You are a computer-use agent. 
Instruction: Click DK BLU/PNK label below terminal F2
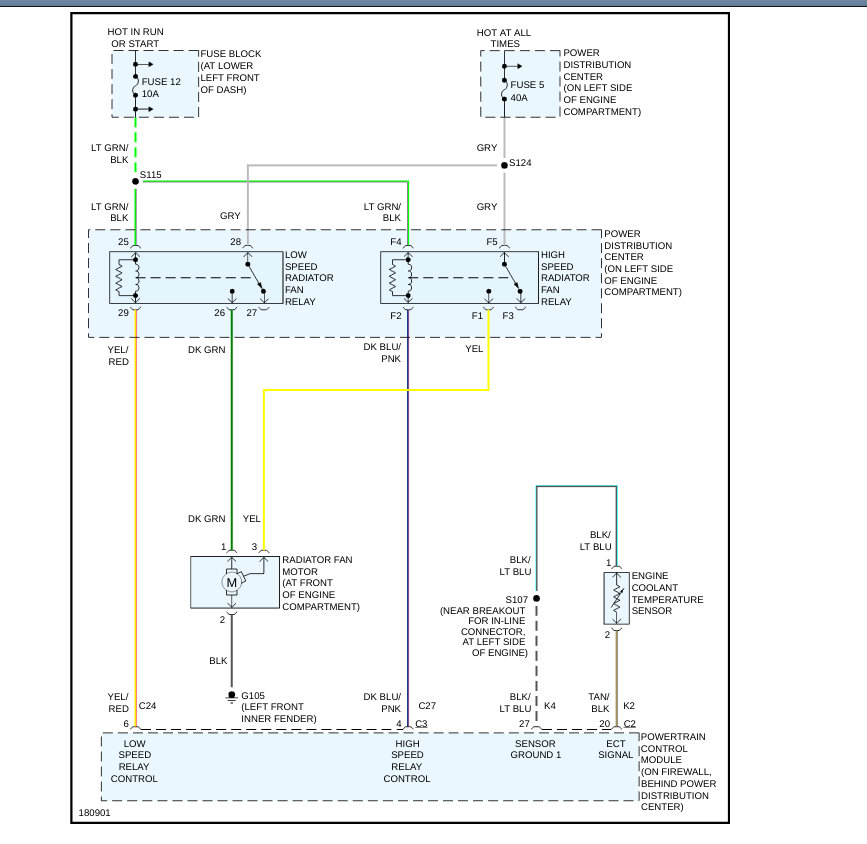tap(382, 353)
